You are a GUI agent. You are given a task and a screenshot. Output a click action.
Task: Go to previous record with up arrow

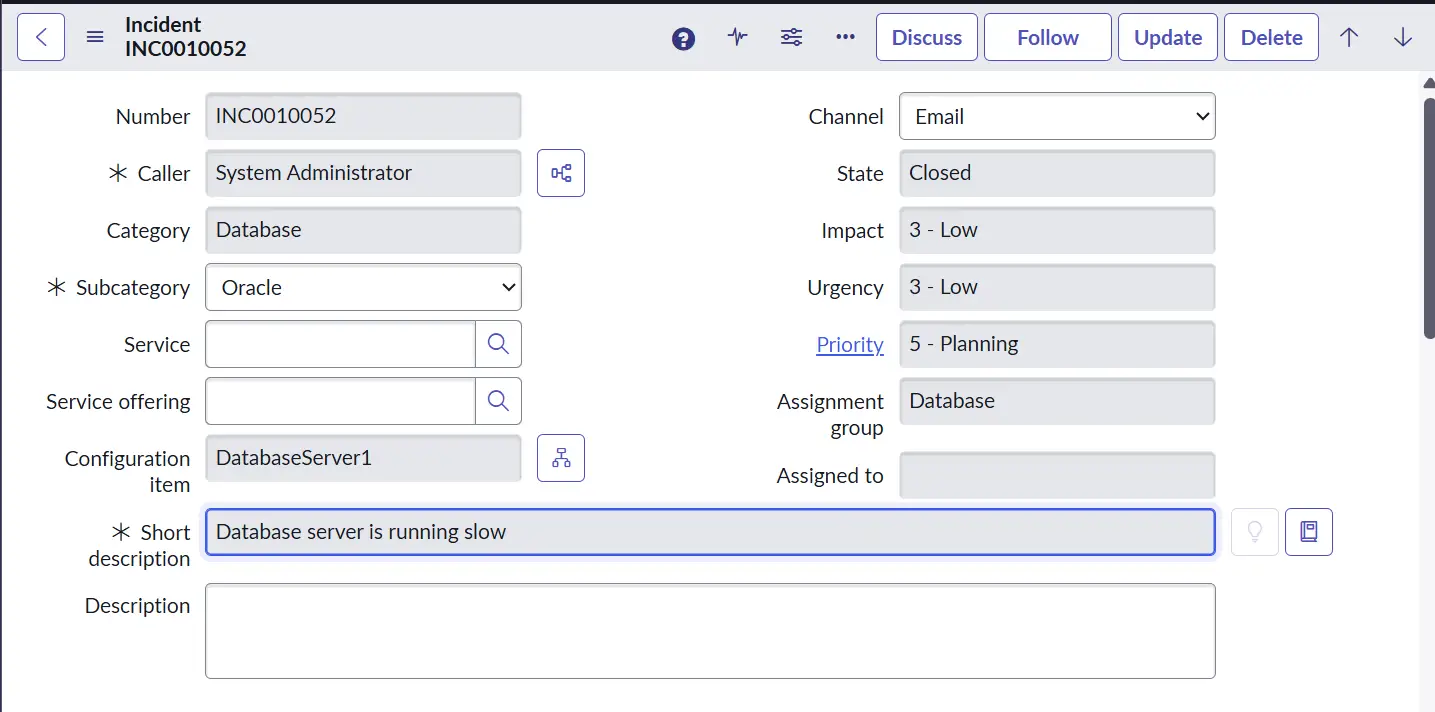tap(1349, 37)
